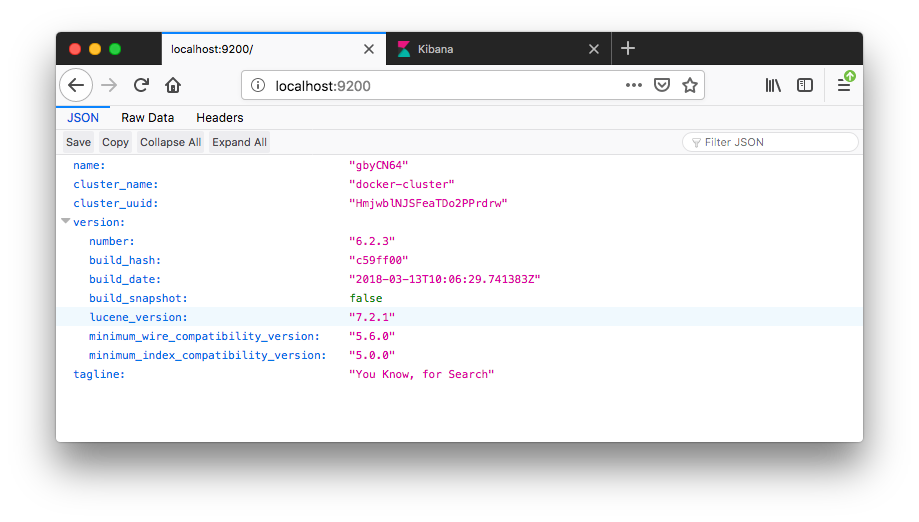This screenshot has height=522, width=919.
Task: Click Collapse All button
Action: click(x=171, y=142)
